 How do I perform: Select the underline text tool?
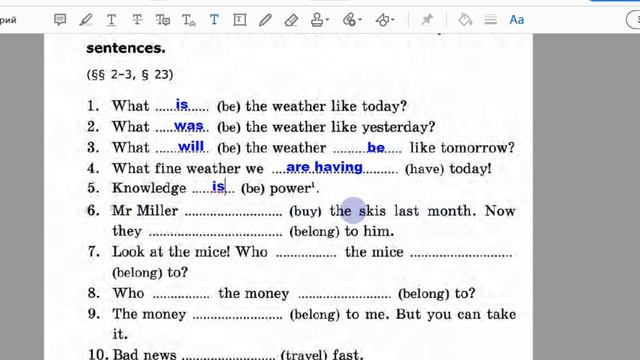(111, 20)
